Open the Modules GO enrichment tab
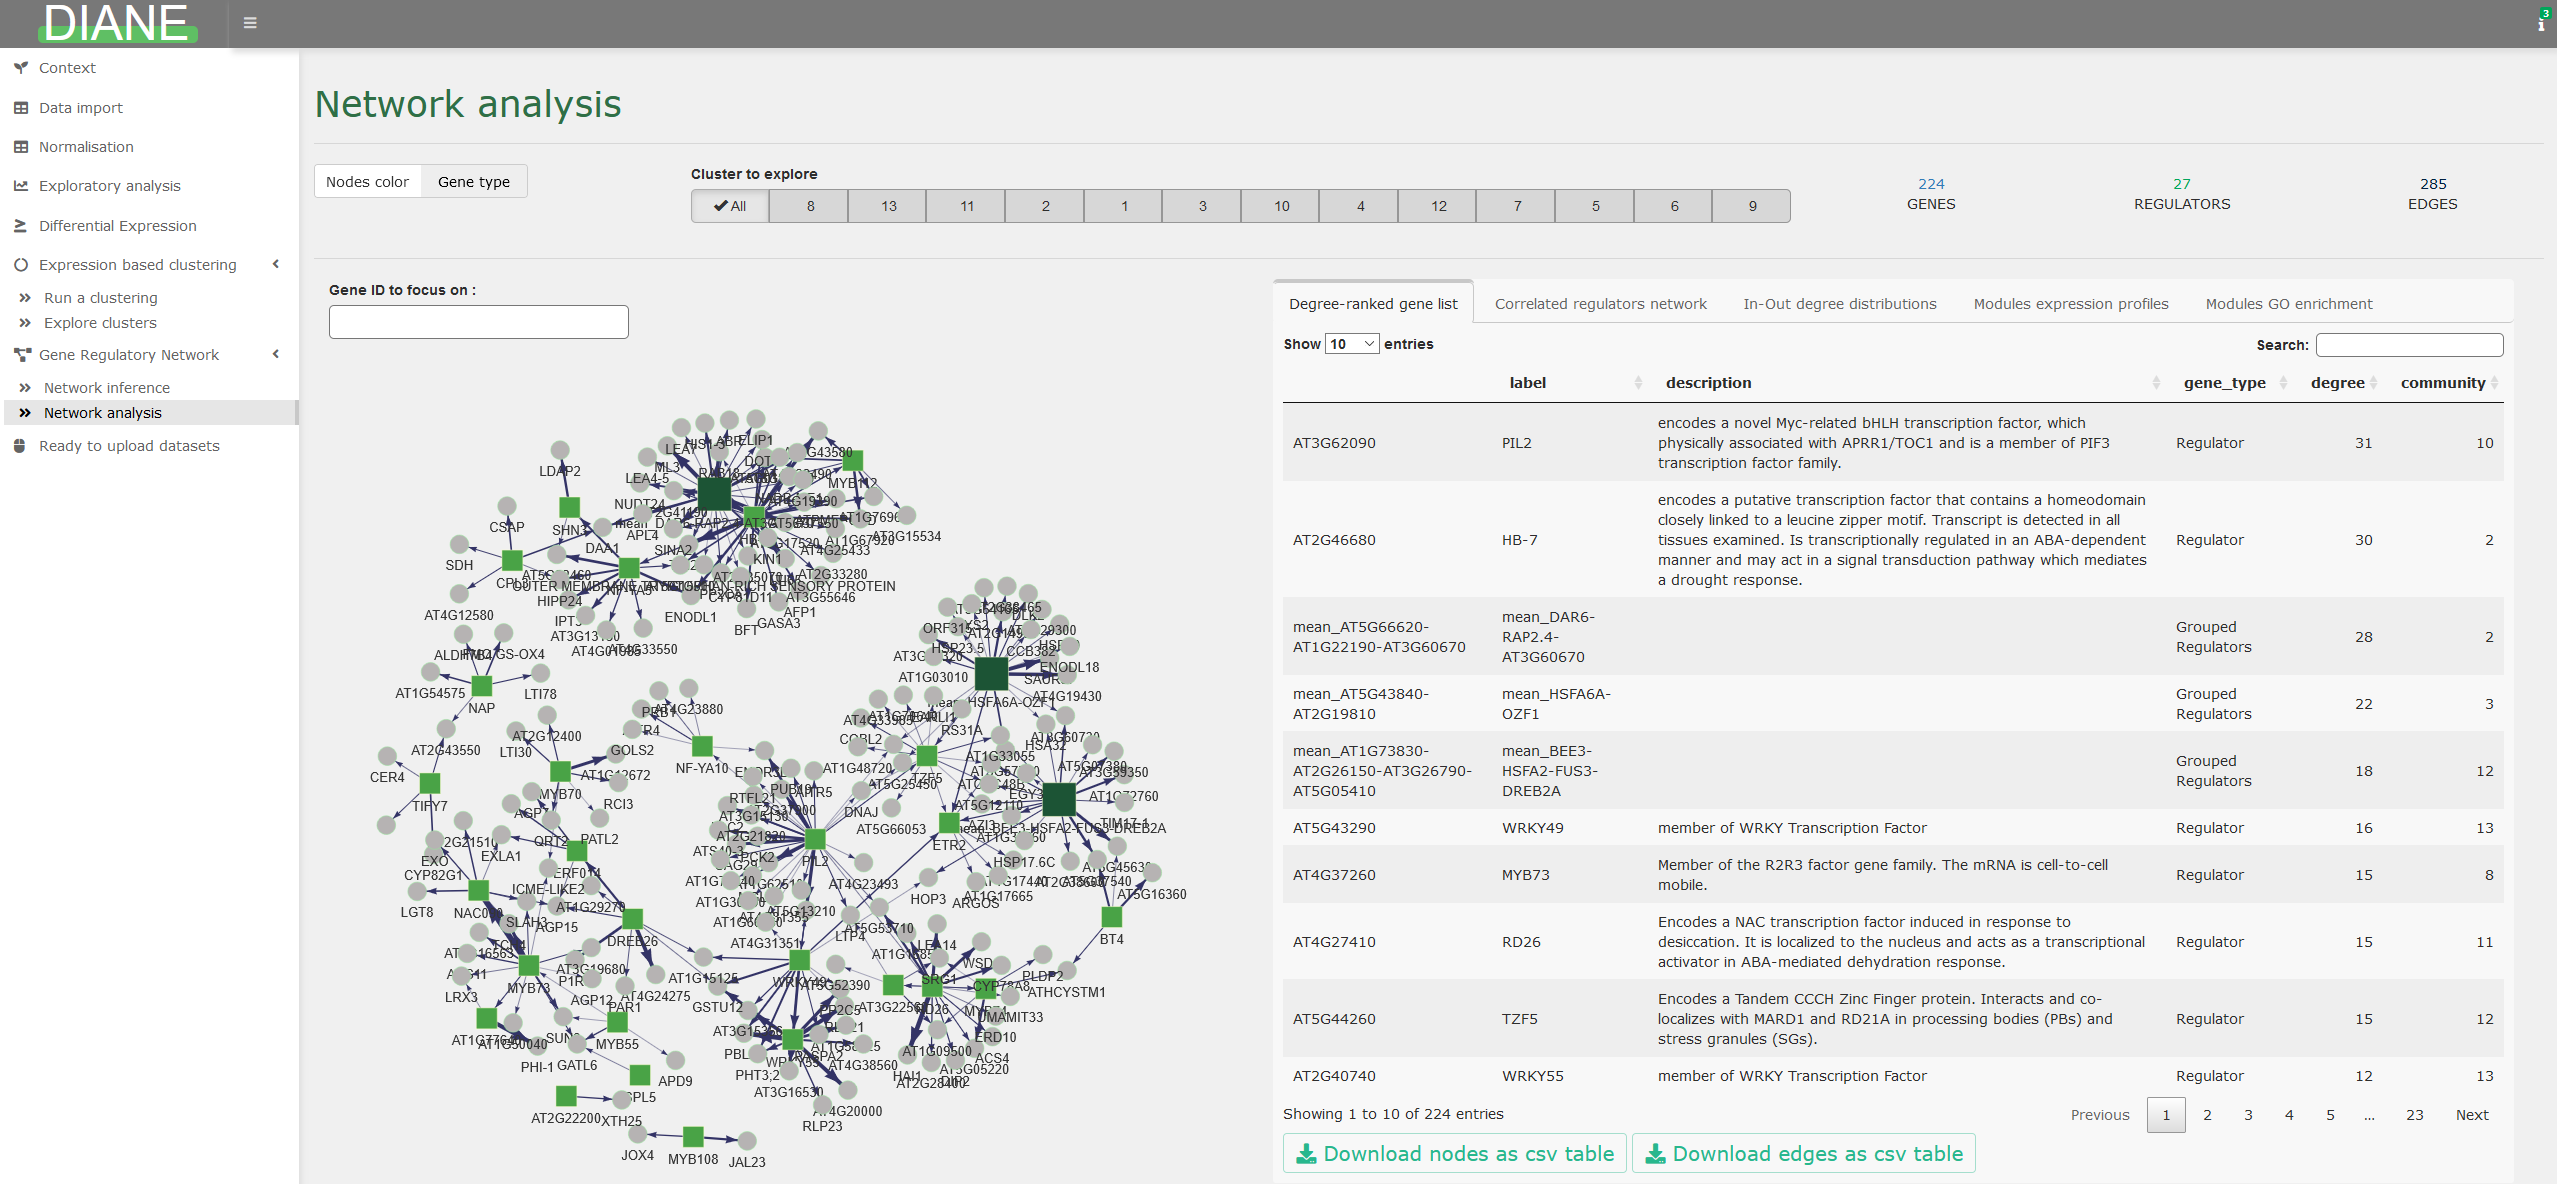 pyautogui.click(x=2288, y=304)
